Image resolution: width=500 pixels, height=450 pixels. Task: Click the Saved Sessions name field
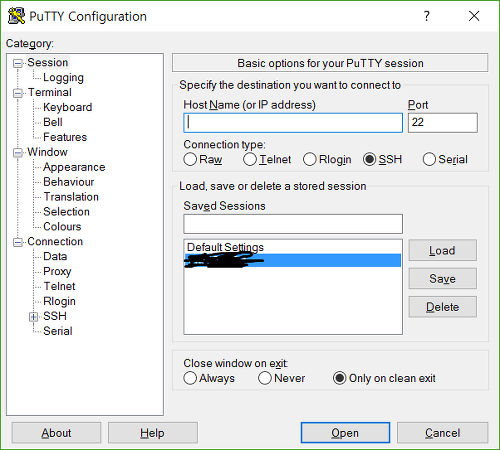point(293,224)
